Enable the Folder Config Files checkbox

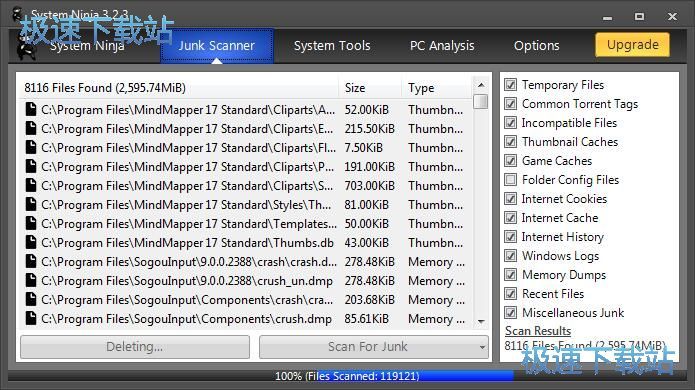pos(511,179)
